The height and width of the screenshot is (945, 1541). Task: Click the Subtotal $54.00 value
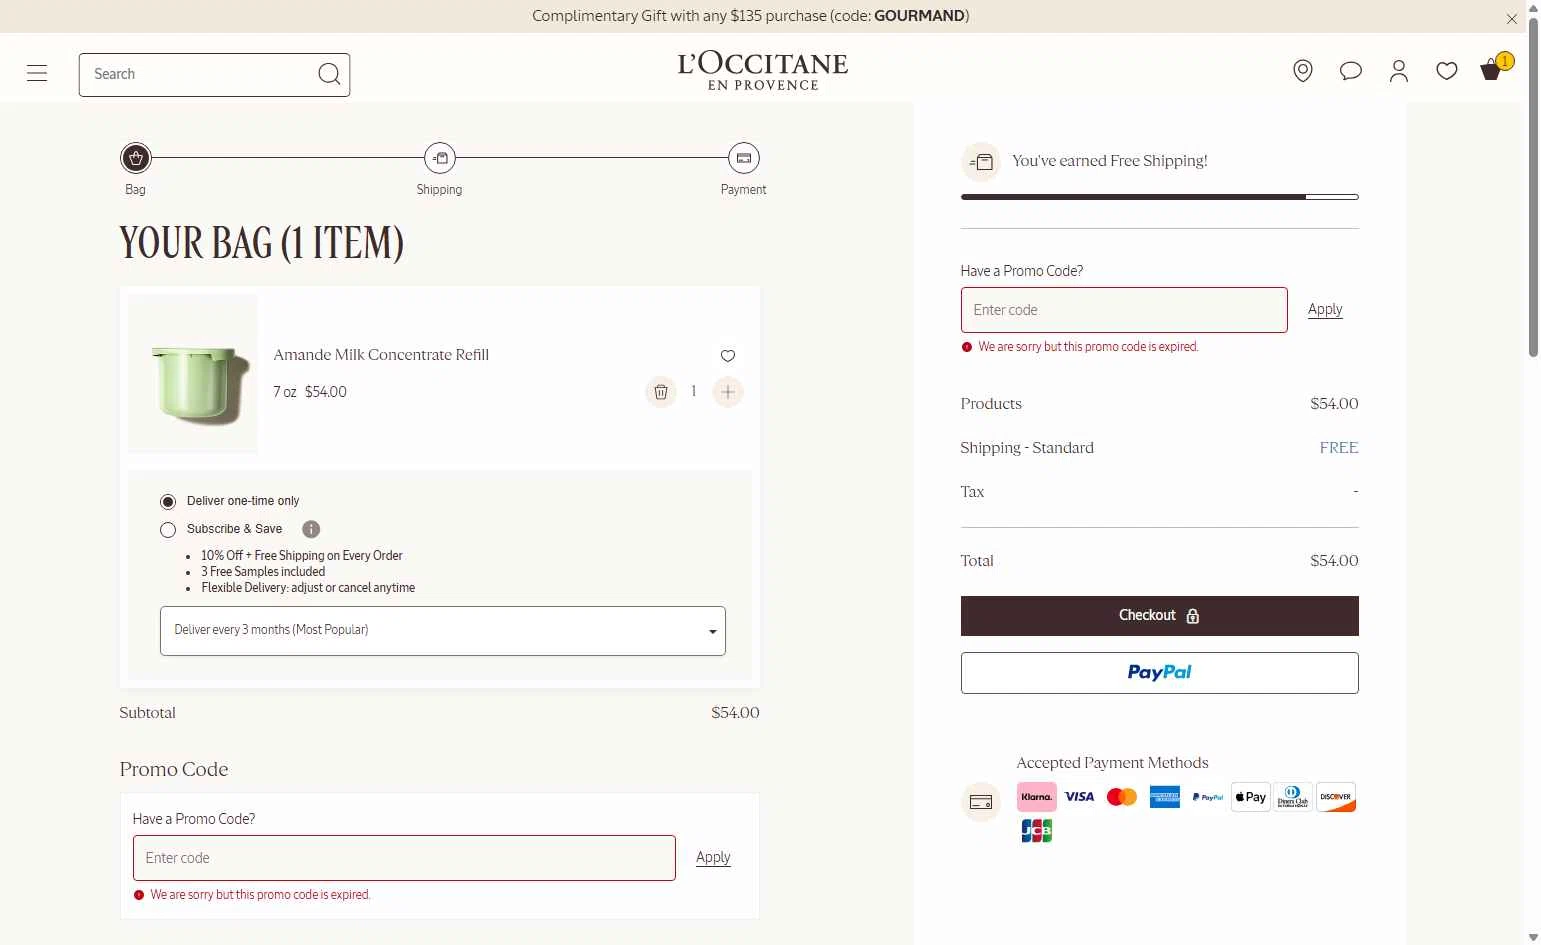(735, 713)
